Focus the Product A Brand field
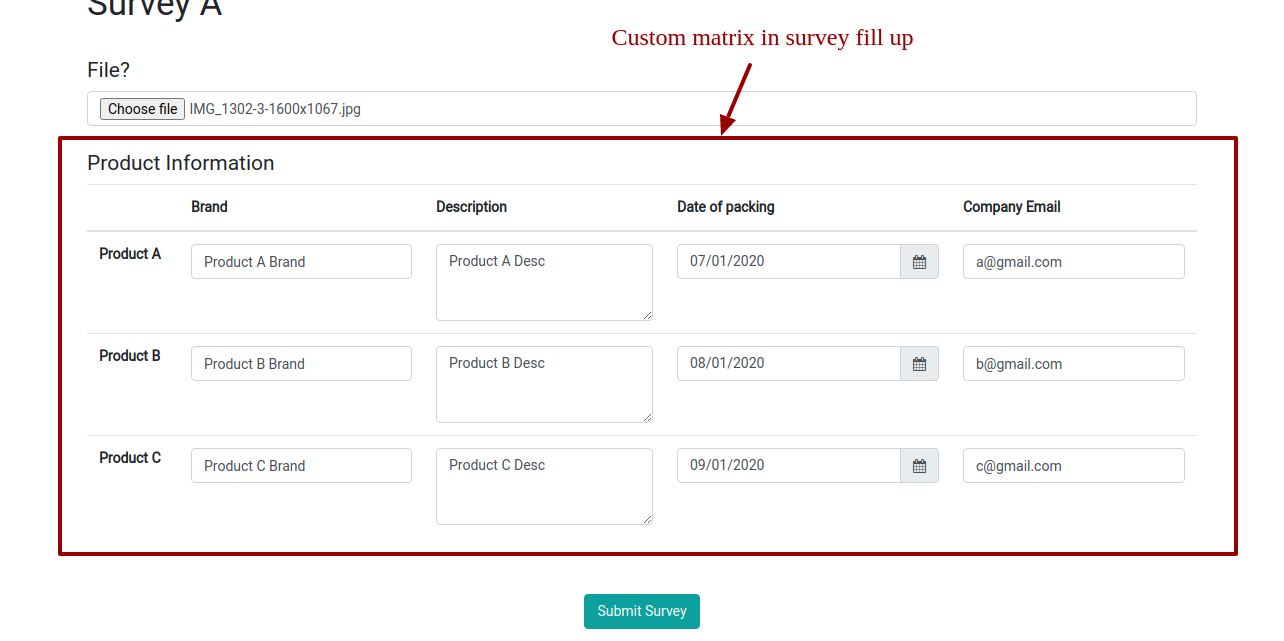This screenshot has width=1284, height=641. (x=301, y=262)
